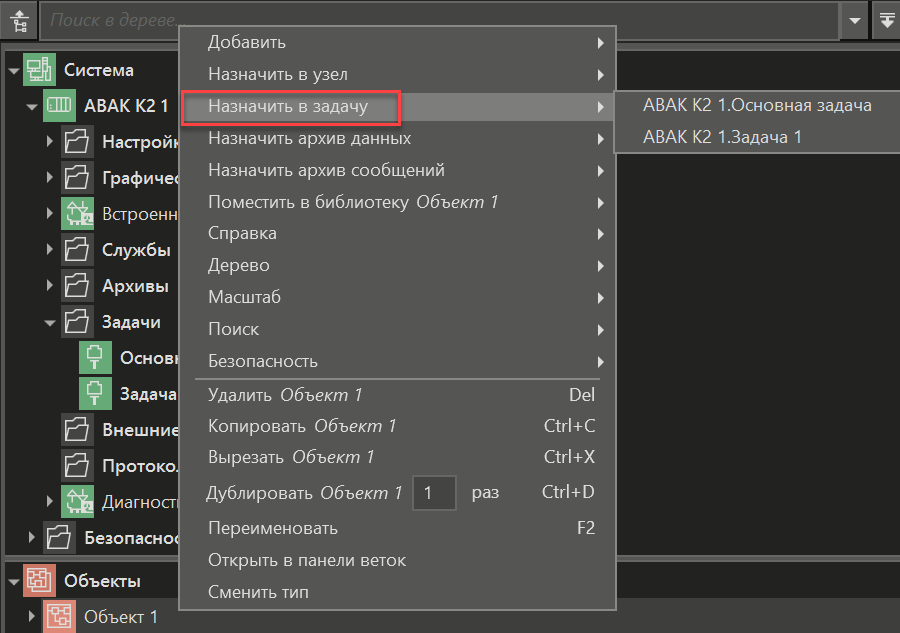Image resolution: width=900 pixels, height=633 pixels.
Task: Select the Архивы tree label
Action: pos(135,286)
